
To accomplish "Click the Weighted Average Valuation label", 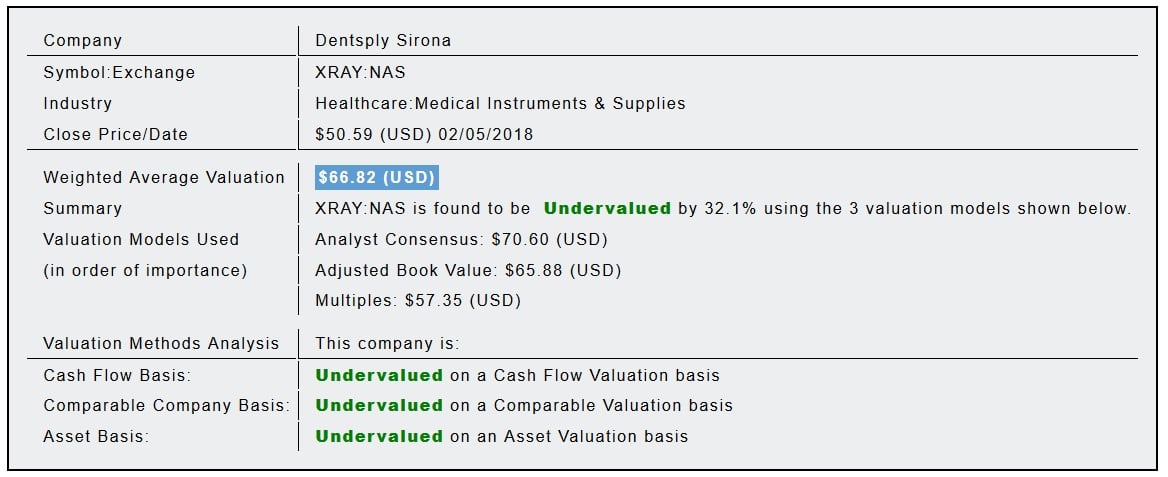I will click(164, 177).
